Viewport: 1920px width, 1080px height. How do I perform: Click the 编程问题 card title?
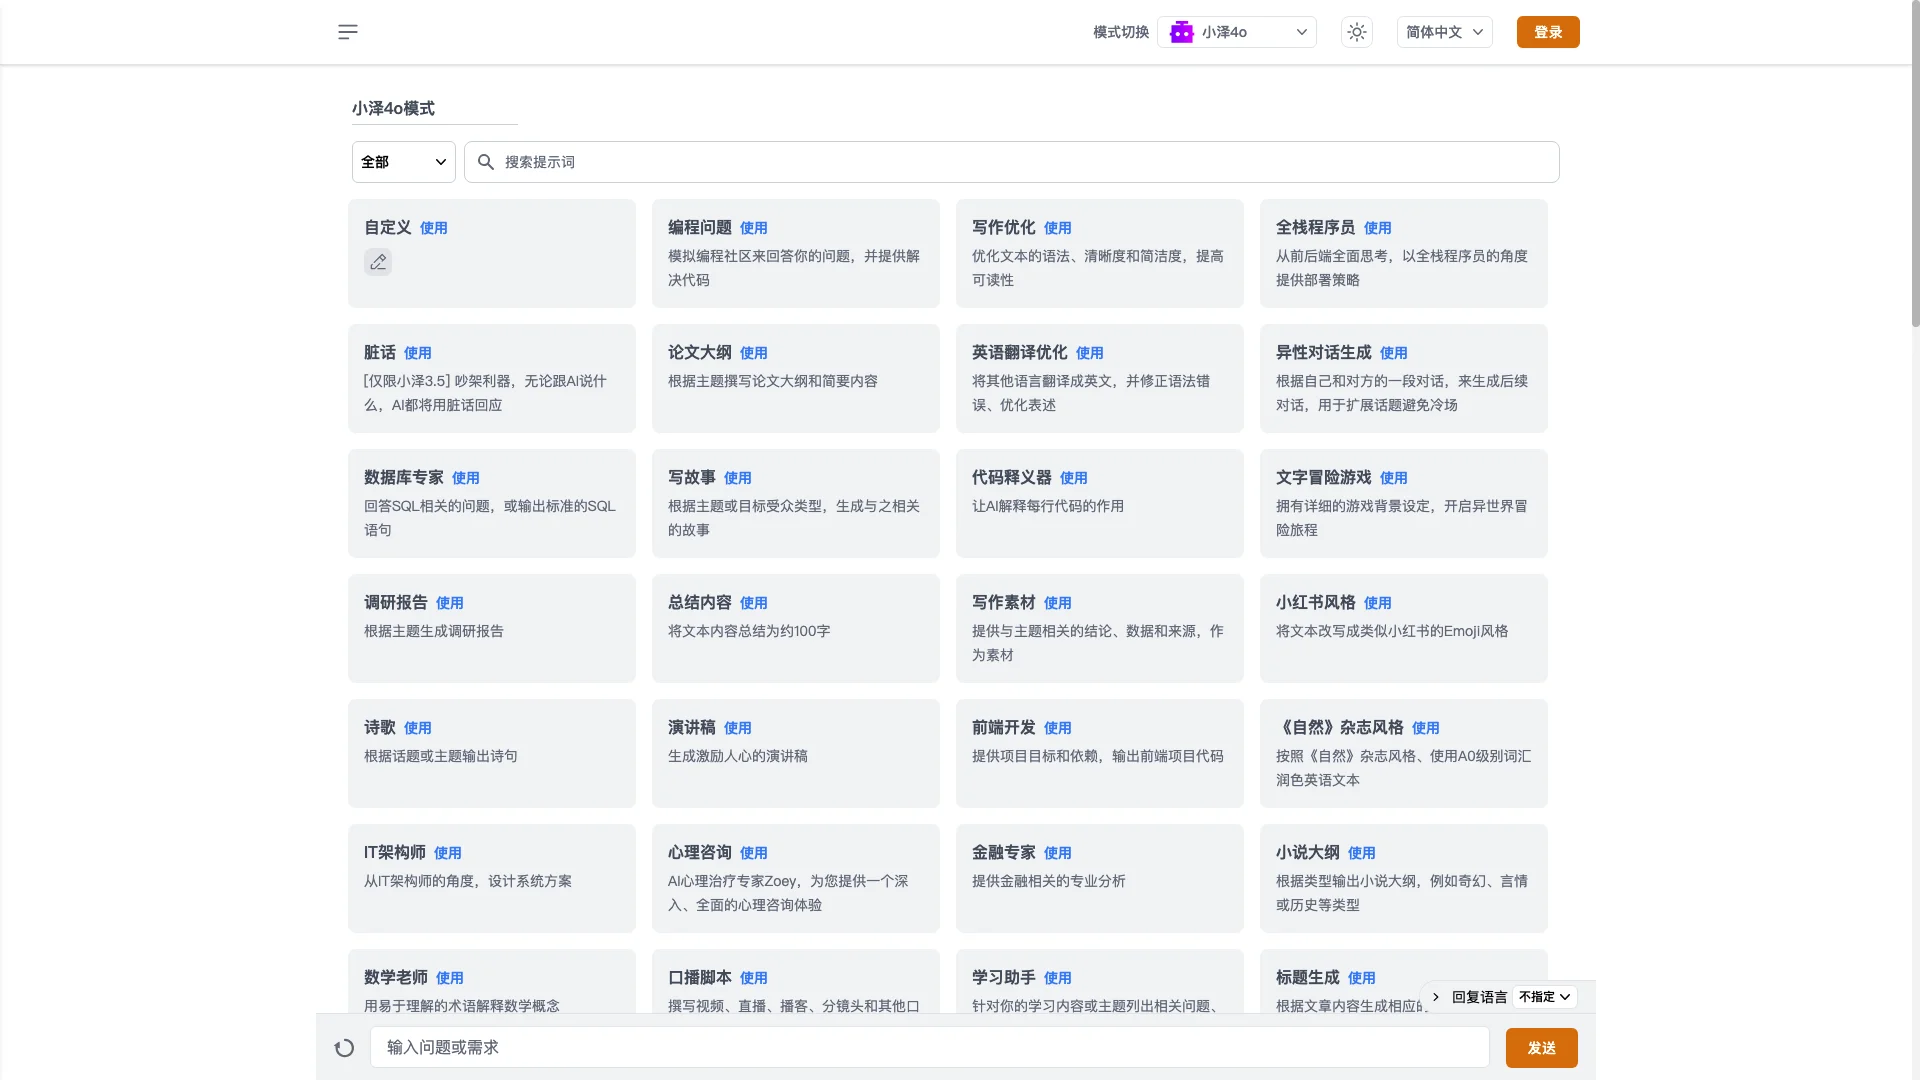pyautogui.click(x=700, y=227)
